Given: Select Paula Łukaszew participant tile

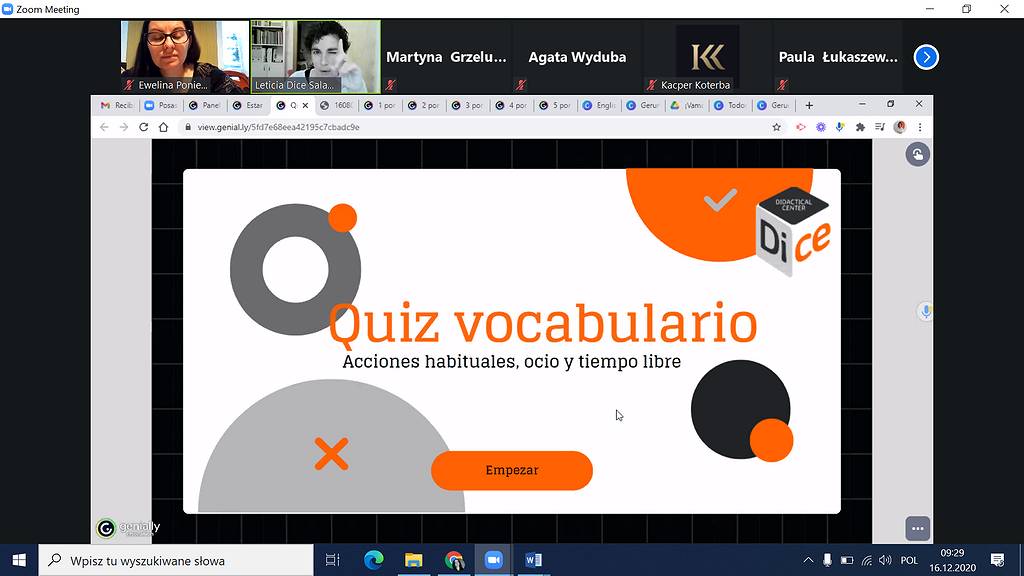Looking at the screenshot, I should click(838, 57).
